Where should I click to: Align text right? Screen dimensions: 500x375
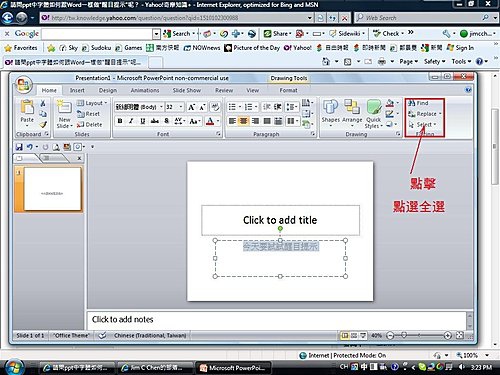255,121
